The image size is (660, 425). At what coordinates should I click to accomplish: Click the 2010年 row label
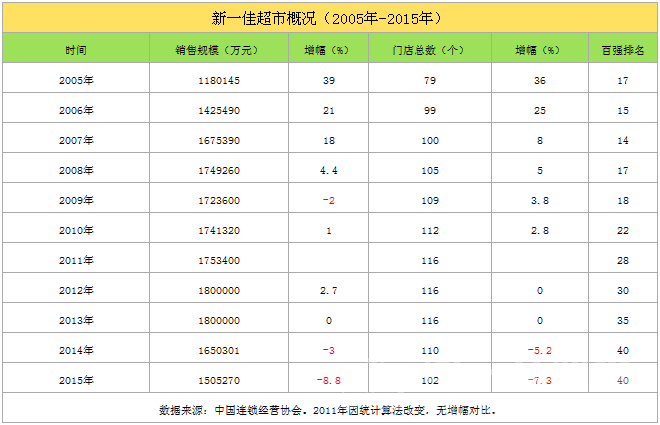tap(76, 230)
